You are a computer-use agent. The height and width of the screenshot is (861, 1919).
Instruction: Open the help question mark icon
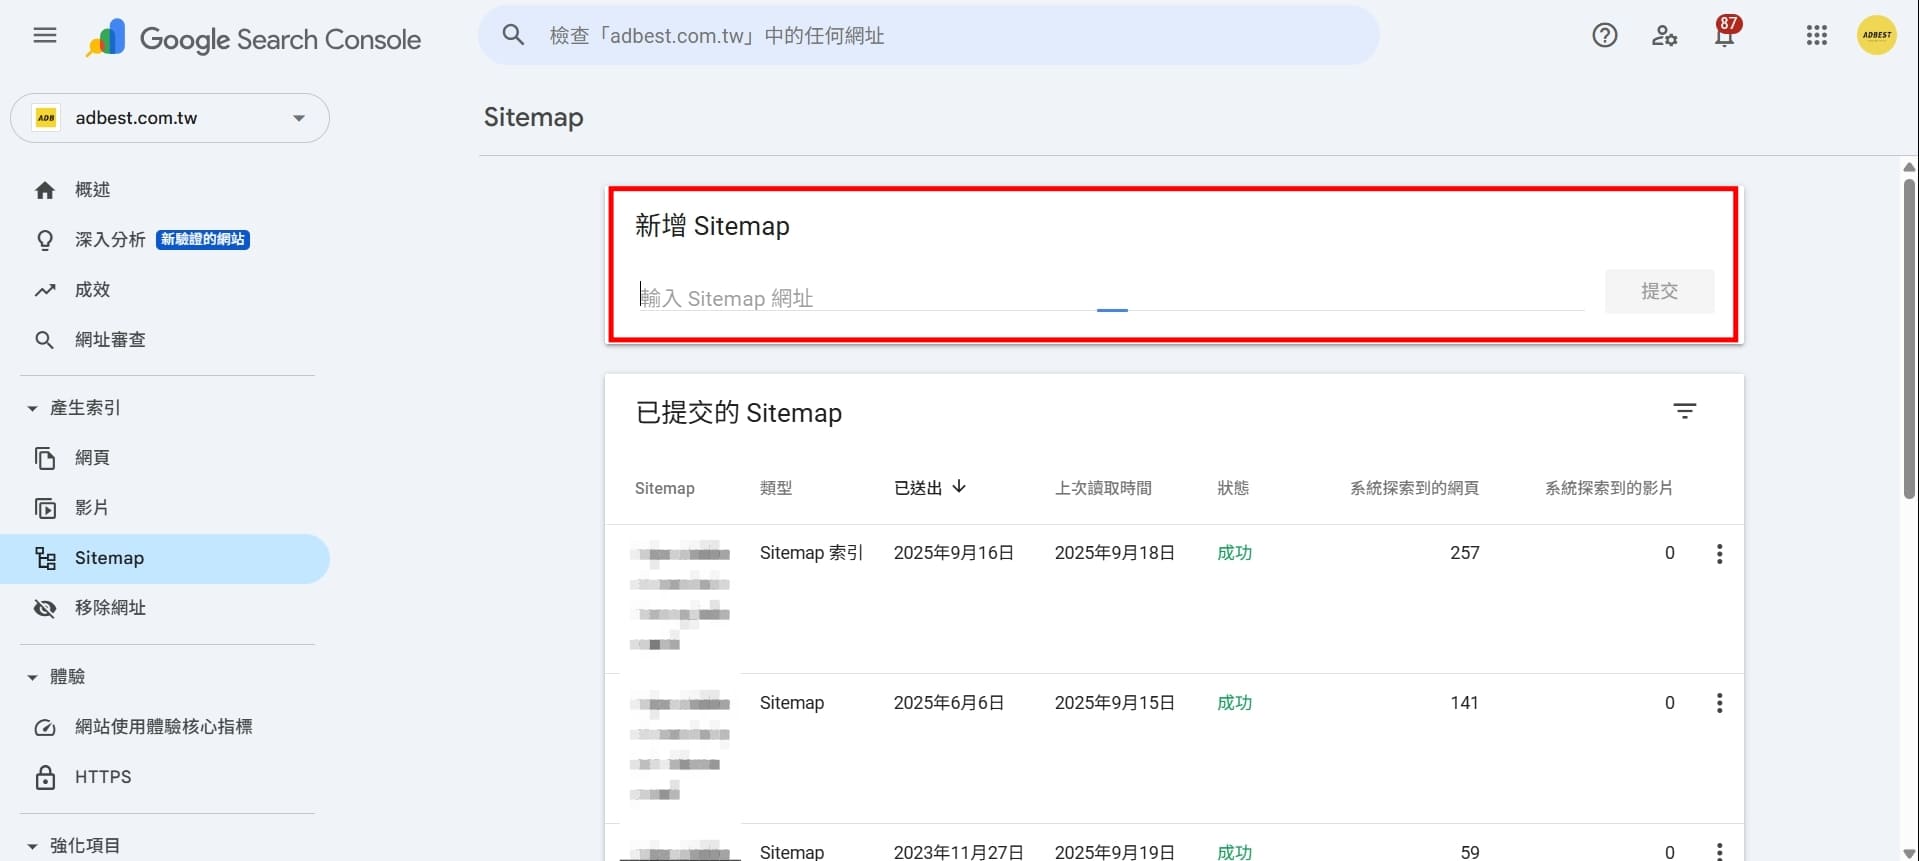point(1605,36)
